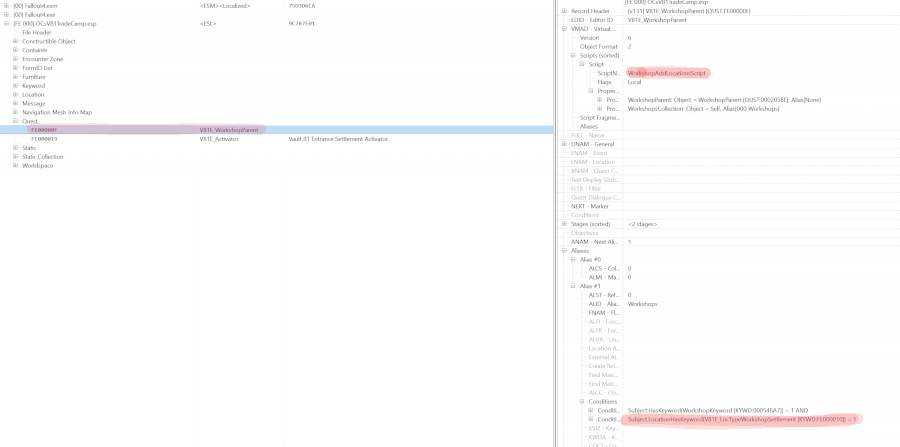The image size is (900, 447).
Task: Select the ALST - Ref row
Action: point(604,295)
